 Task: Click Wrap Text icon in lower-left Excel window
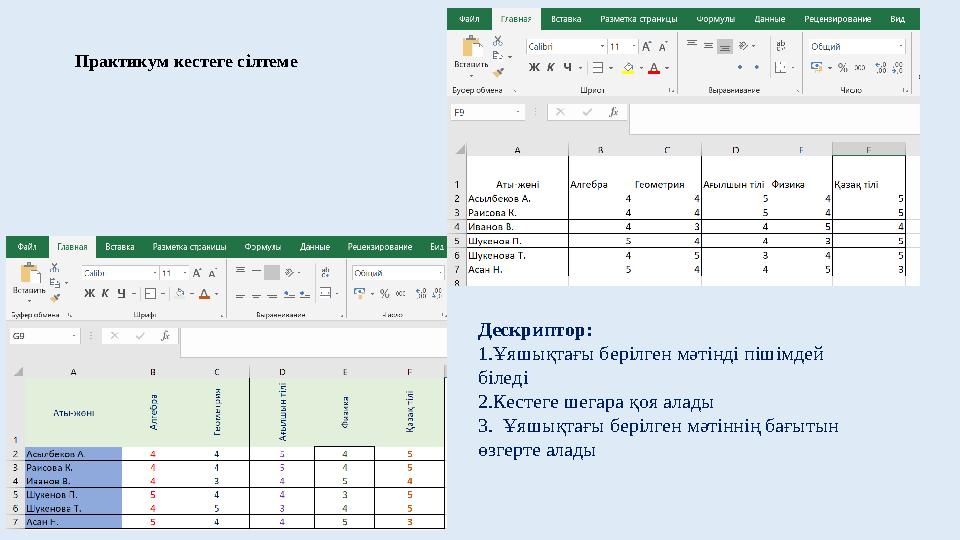[x=324, y=272]
